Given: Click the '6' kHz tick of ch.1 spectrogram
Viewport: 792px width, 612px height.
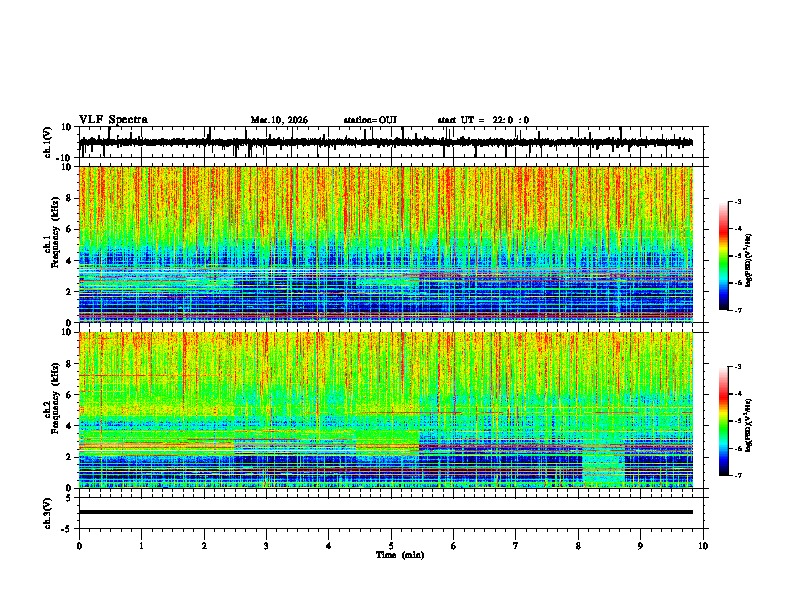Looking at the screenshot, I should click(x=70, y=230).
